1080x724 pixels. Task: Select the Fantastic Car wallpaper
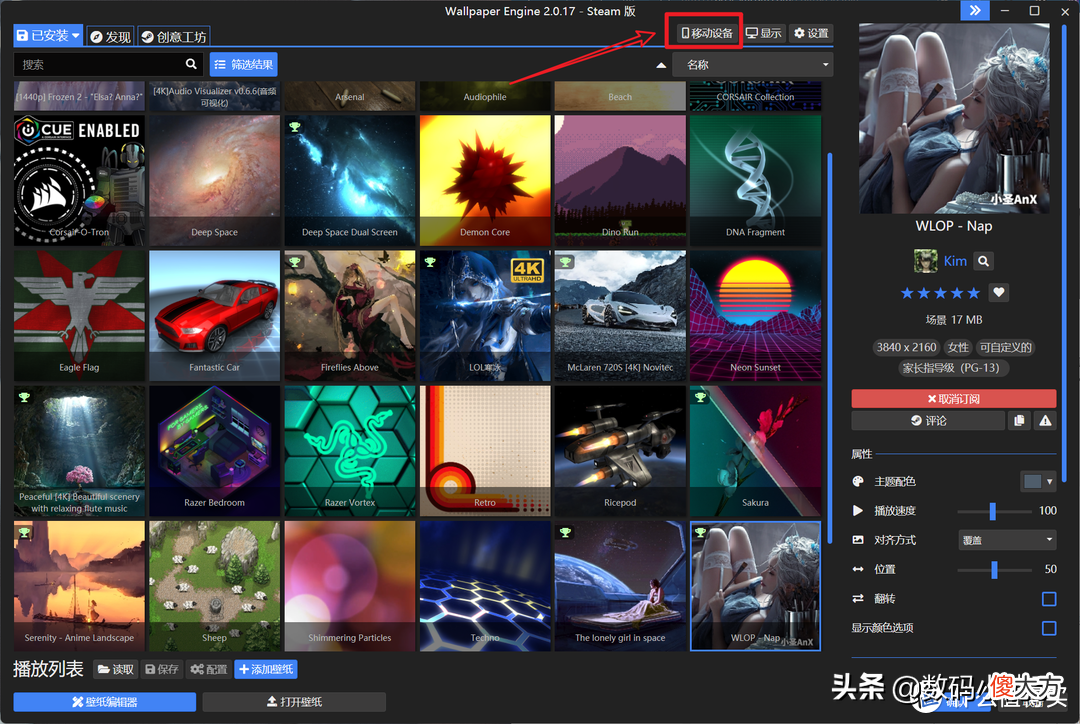[x=214, y=316]
